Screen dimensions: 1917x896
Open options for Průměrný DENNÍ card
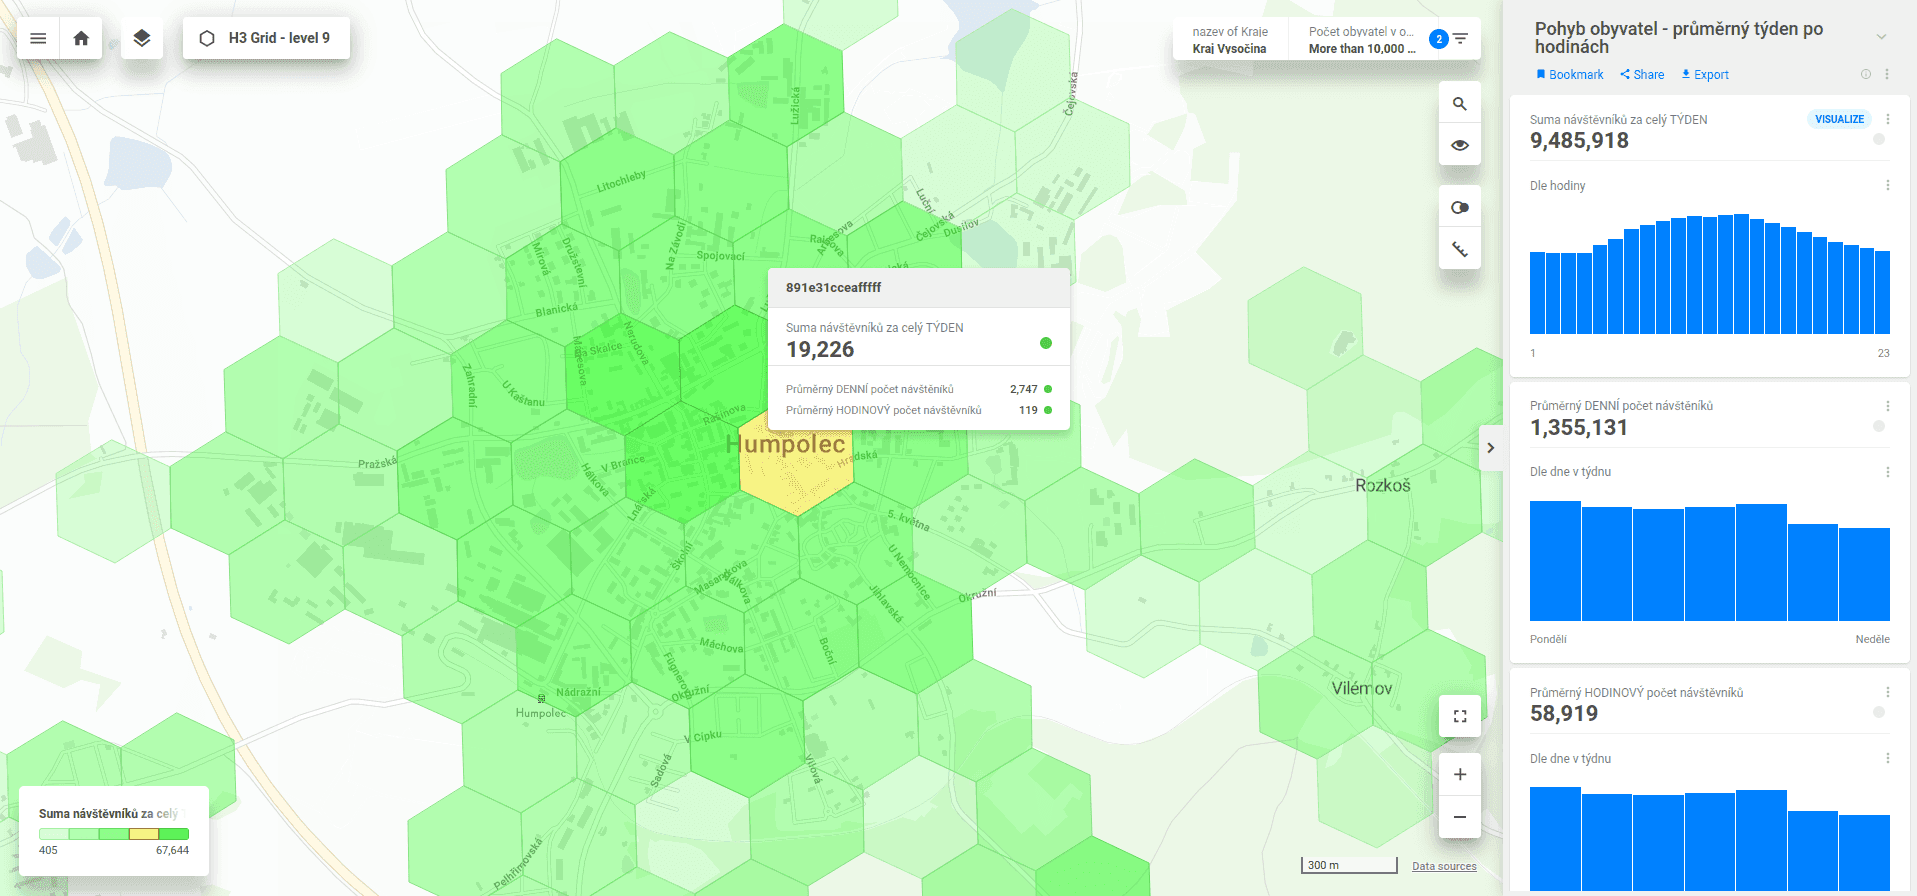coord(1888,406)
